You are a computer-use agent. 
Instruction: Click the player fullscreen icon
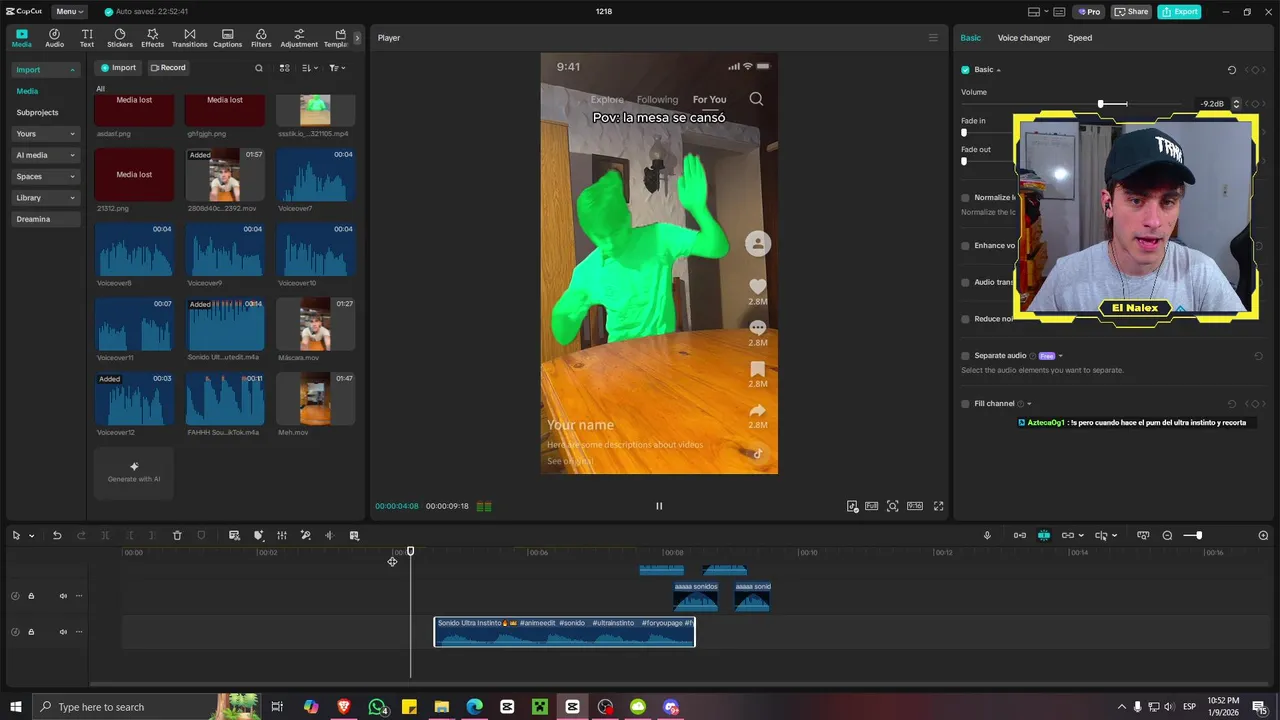click(938, 506)
